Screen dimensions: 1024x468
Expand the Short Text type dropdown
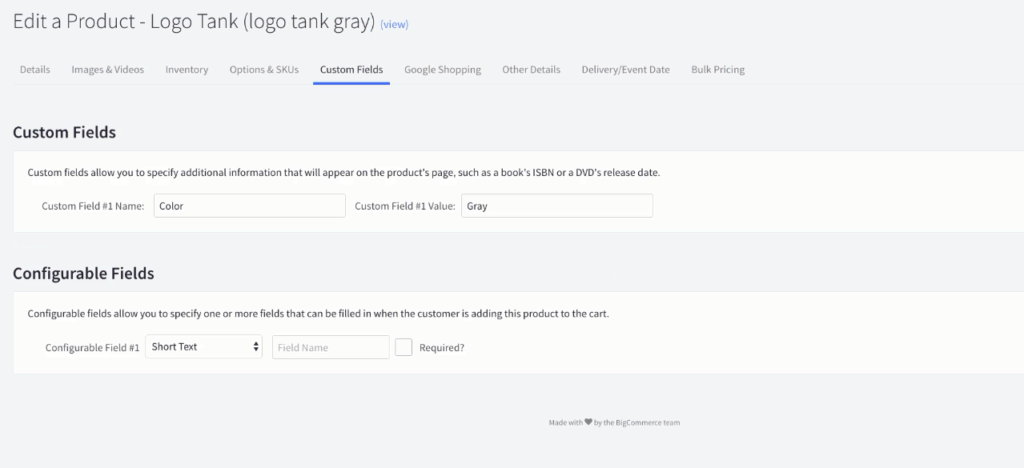pos(205,347)
